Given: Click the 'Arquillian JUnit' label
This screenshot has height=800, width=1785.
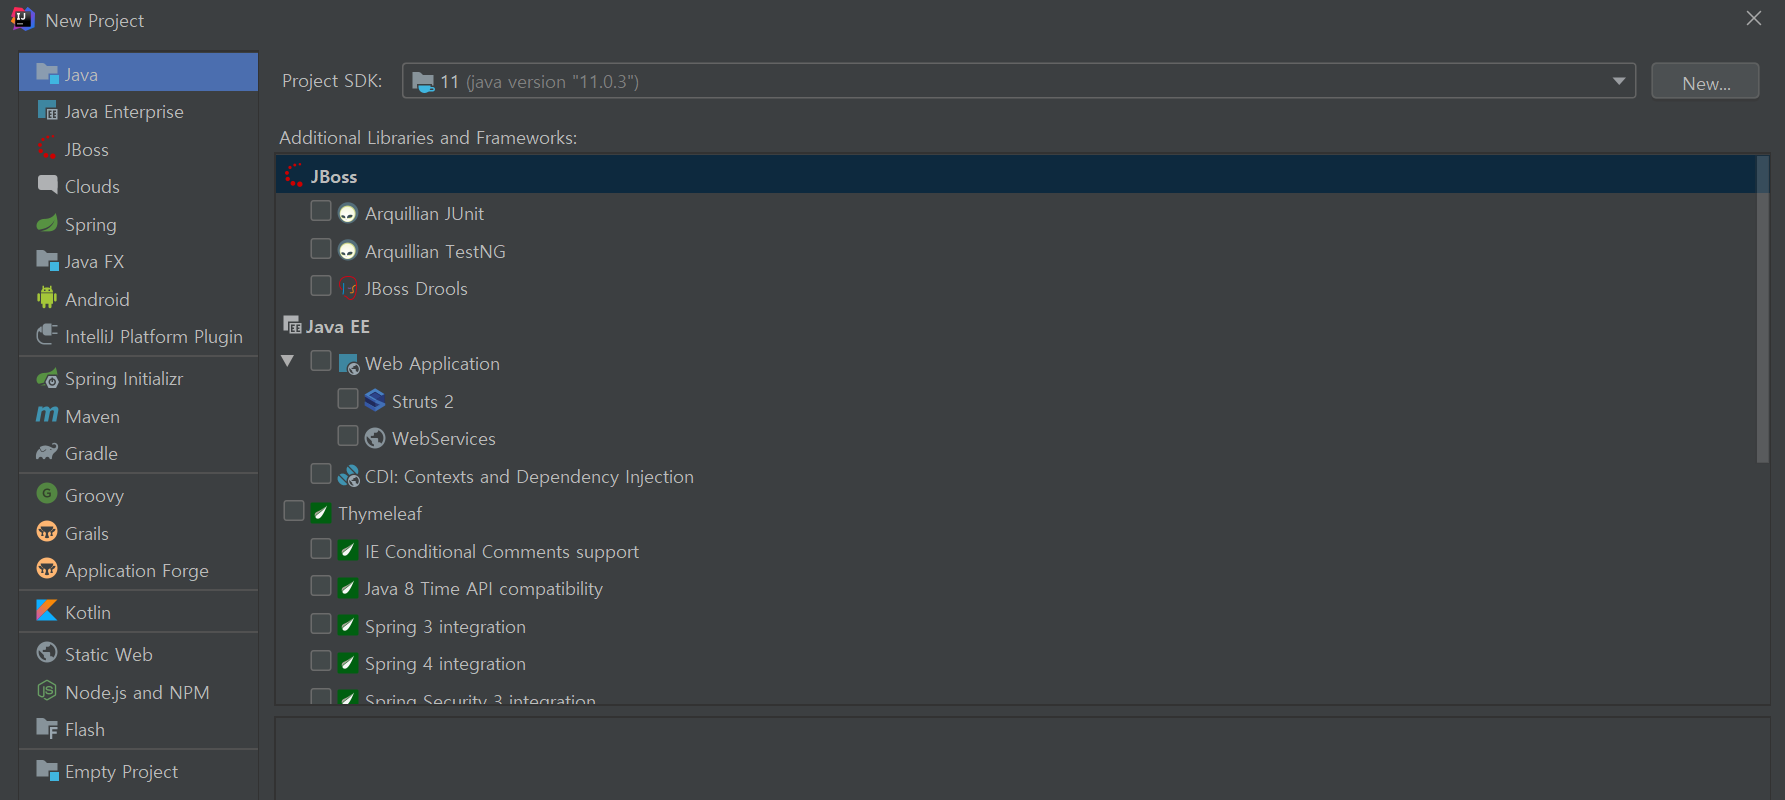Looking at the screenshot, I should tap(424, 213).
